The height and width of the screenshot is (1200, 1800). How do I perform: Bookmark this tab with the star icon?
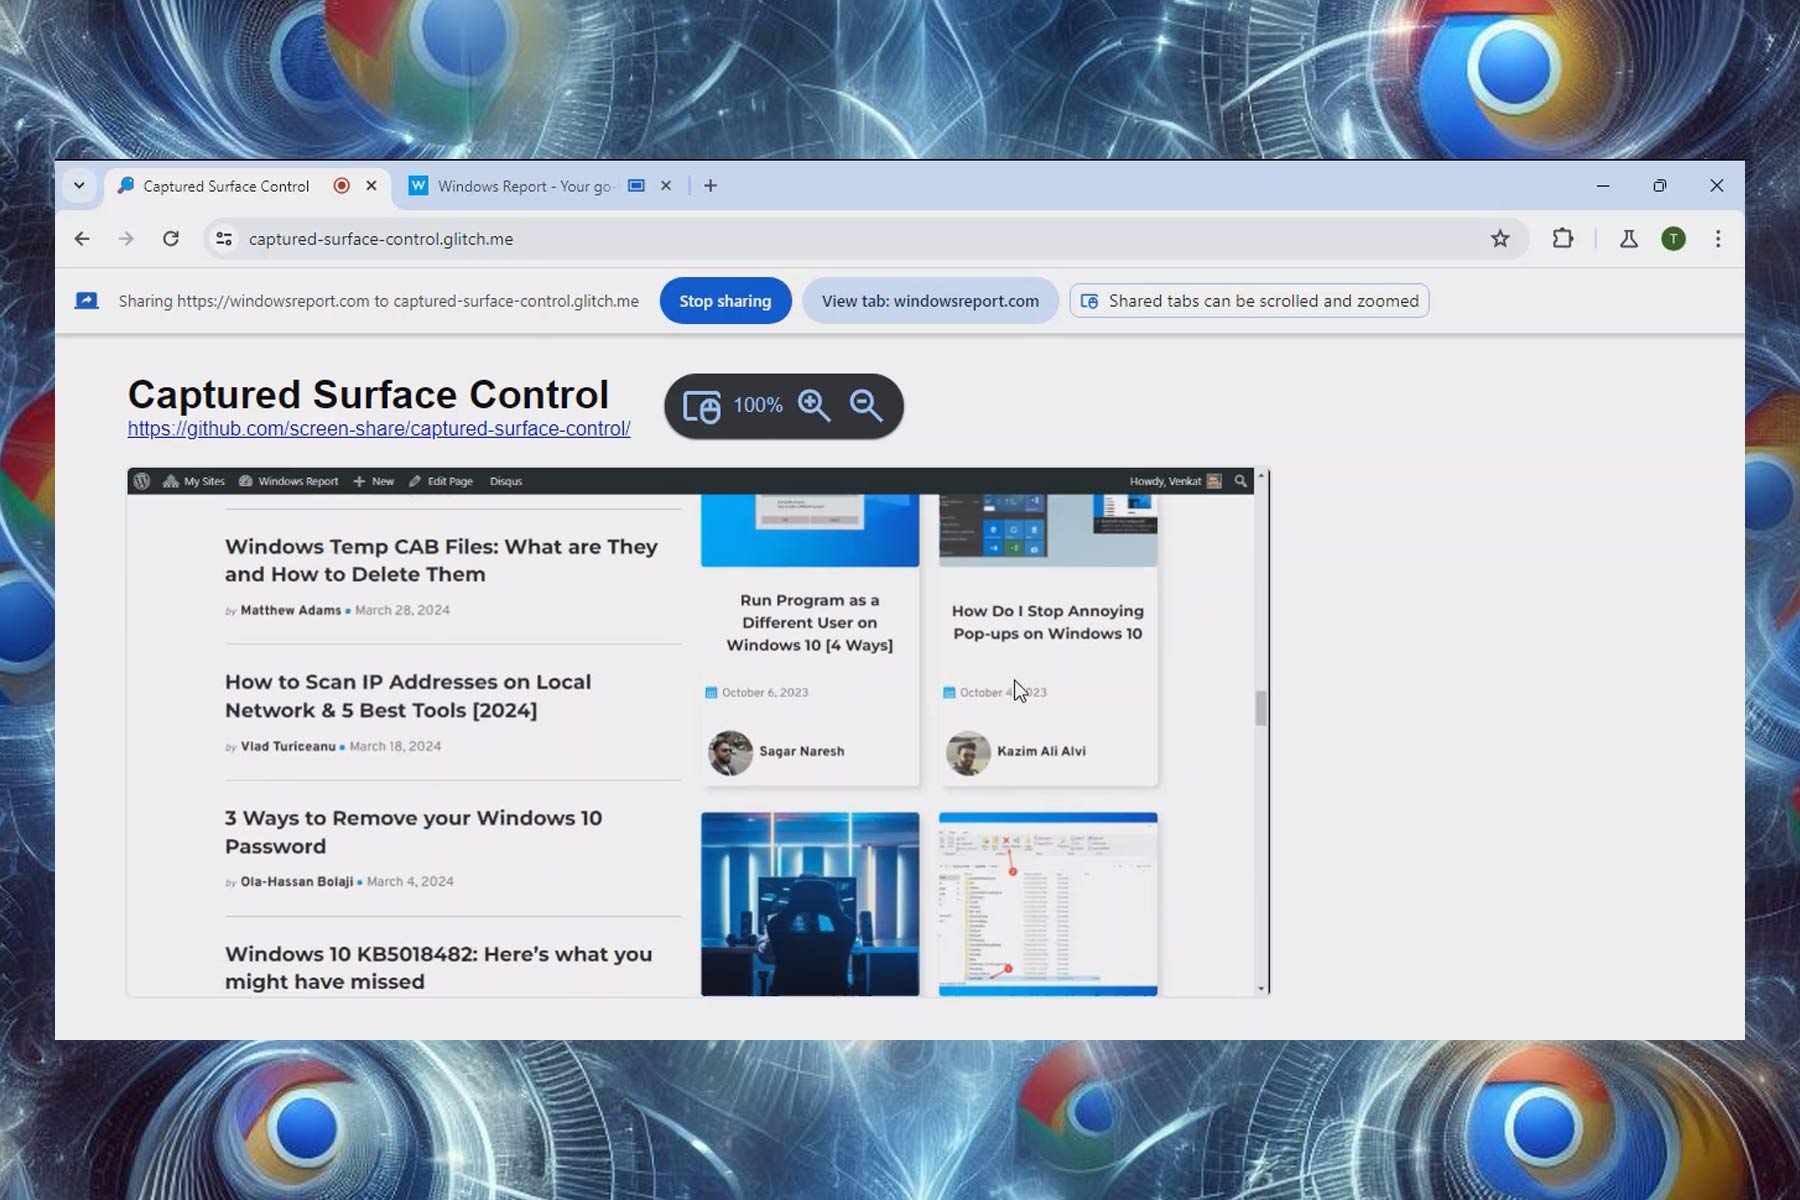[1500, 239]
